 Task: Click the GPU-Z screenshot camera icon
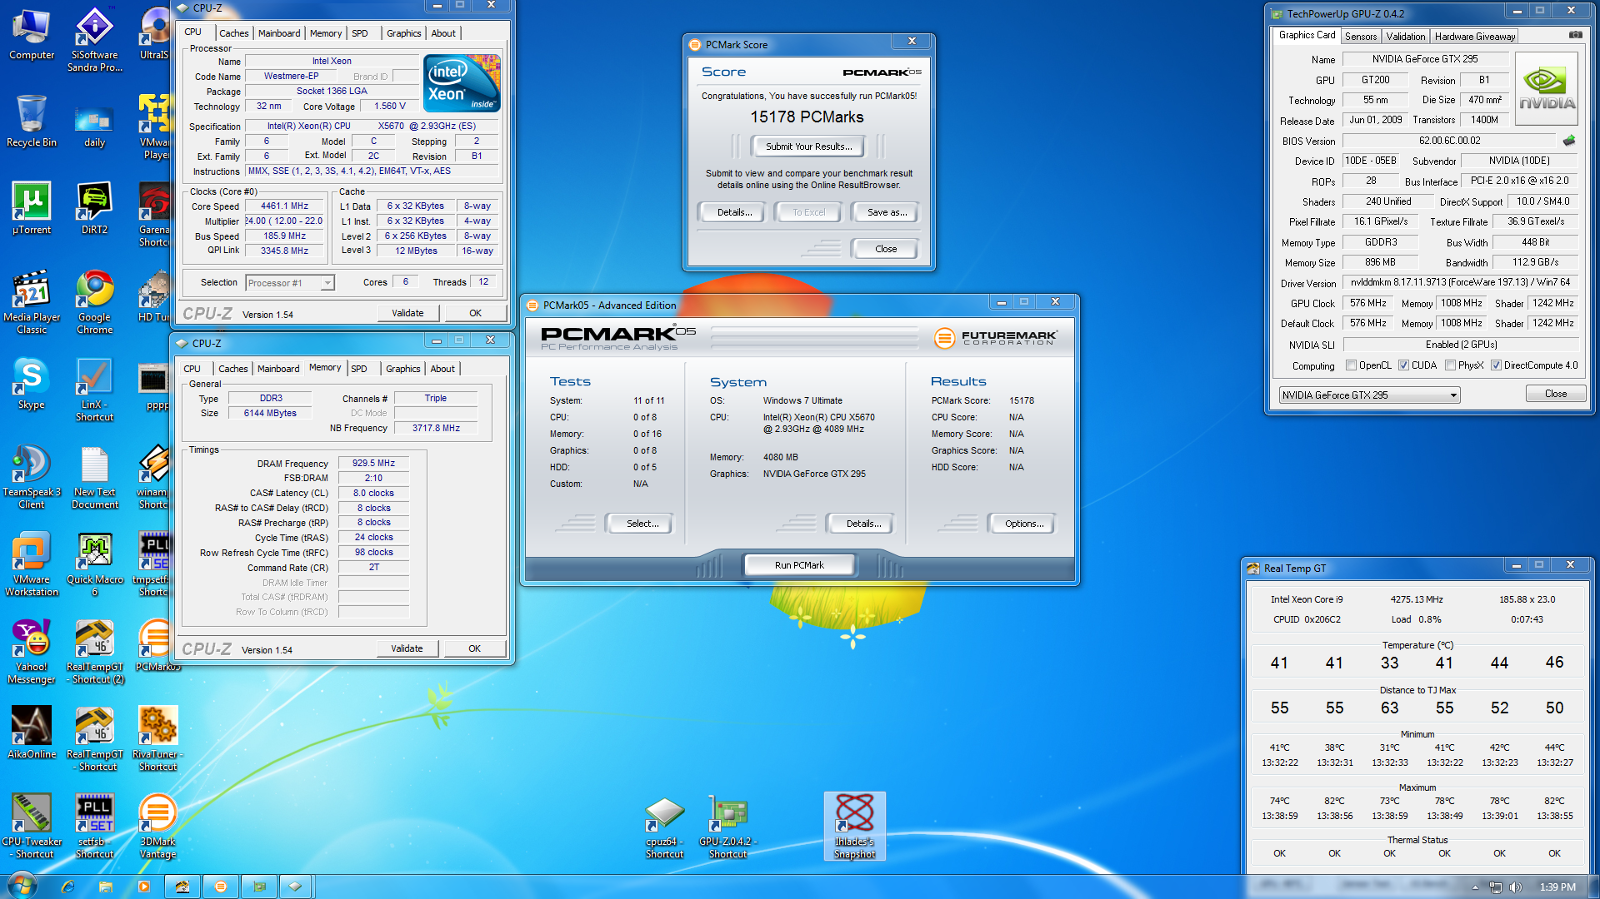click(x=1575, y=35)
